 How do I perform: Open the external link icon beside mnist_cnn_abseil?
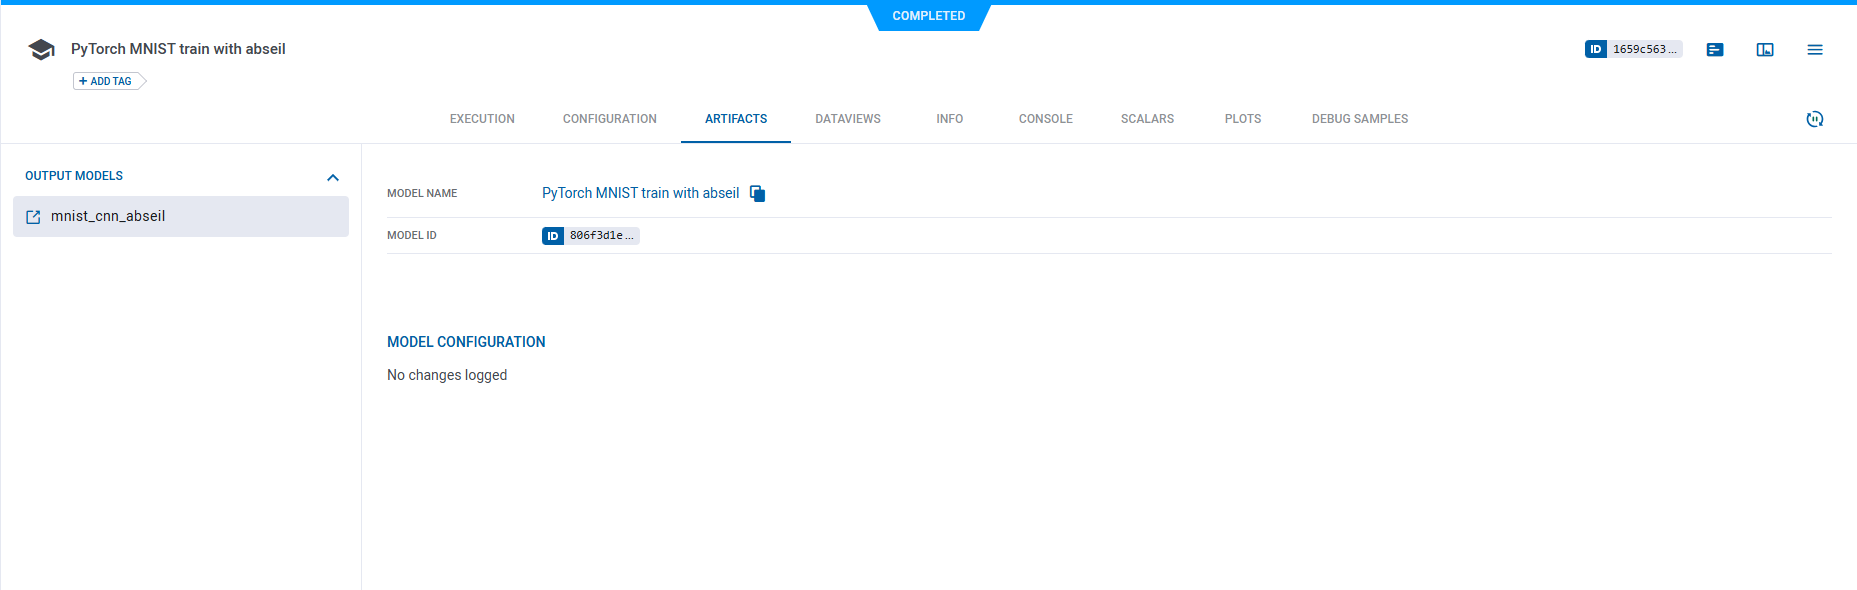coord(33,217)
